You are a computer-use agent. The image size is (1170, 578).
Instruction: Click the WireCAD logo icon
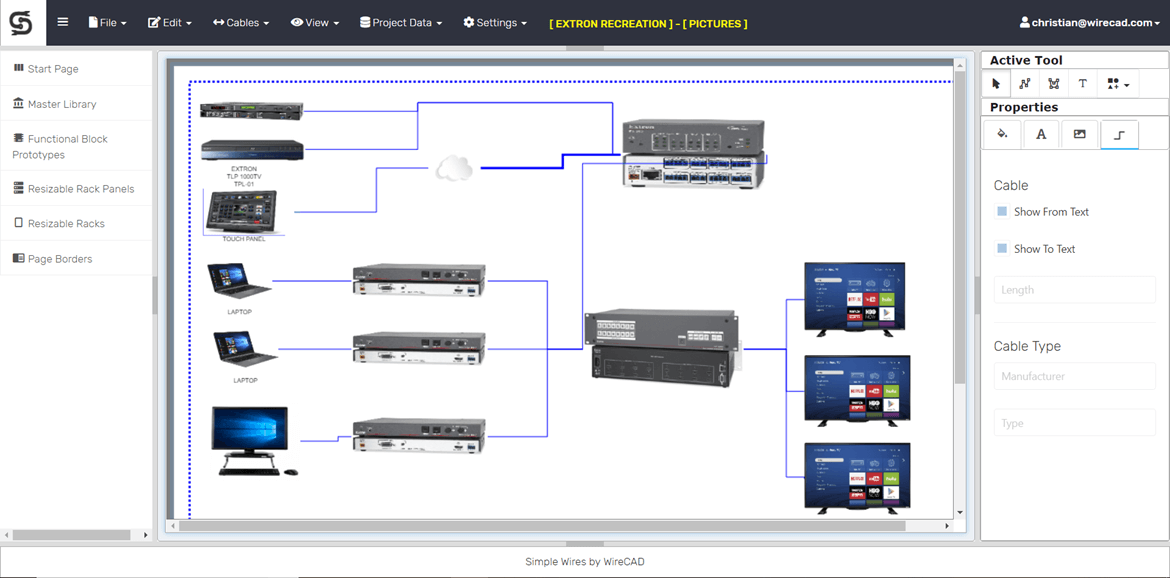point(22,22)
